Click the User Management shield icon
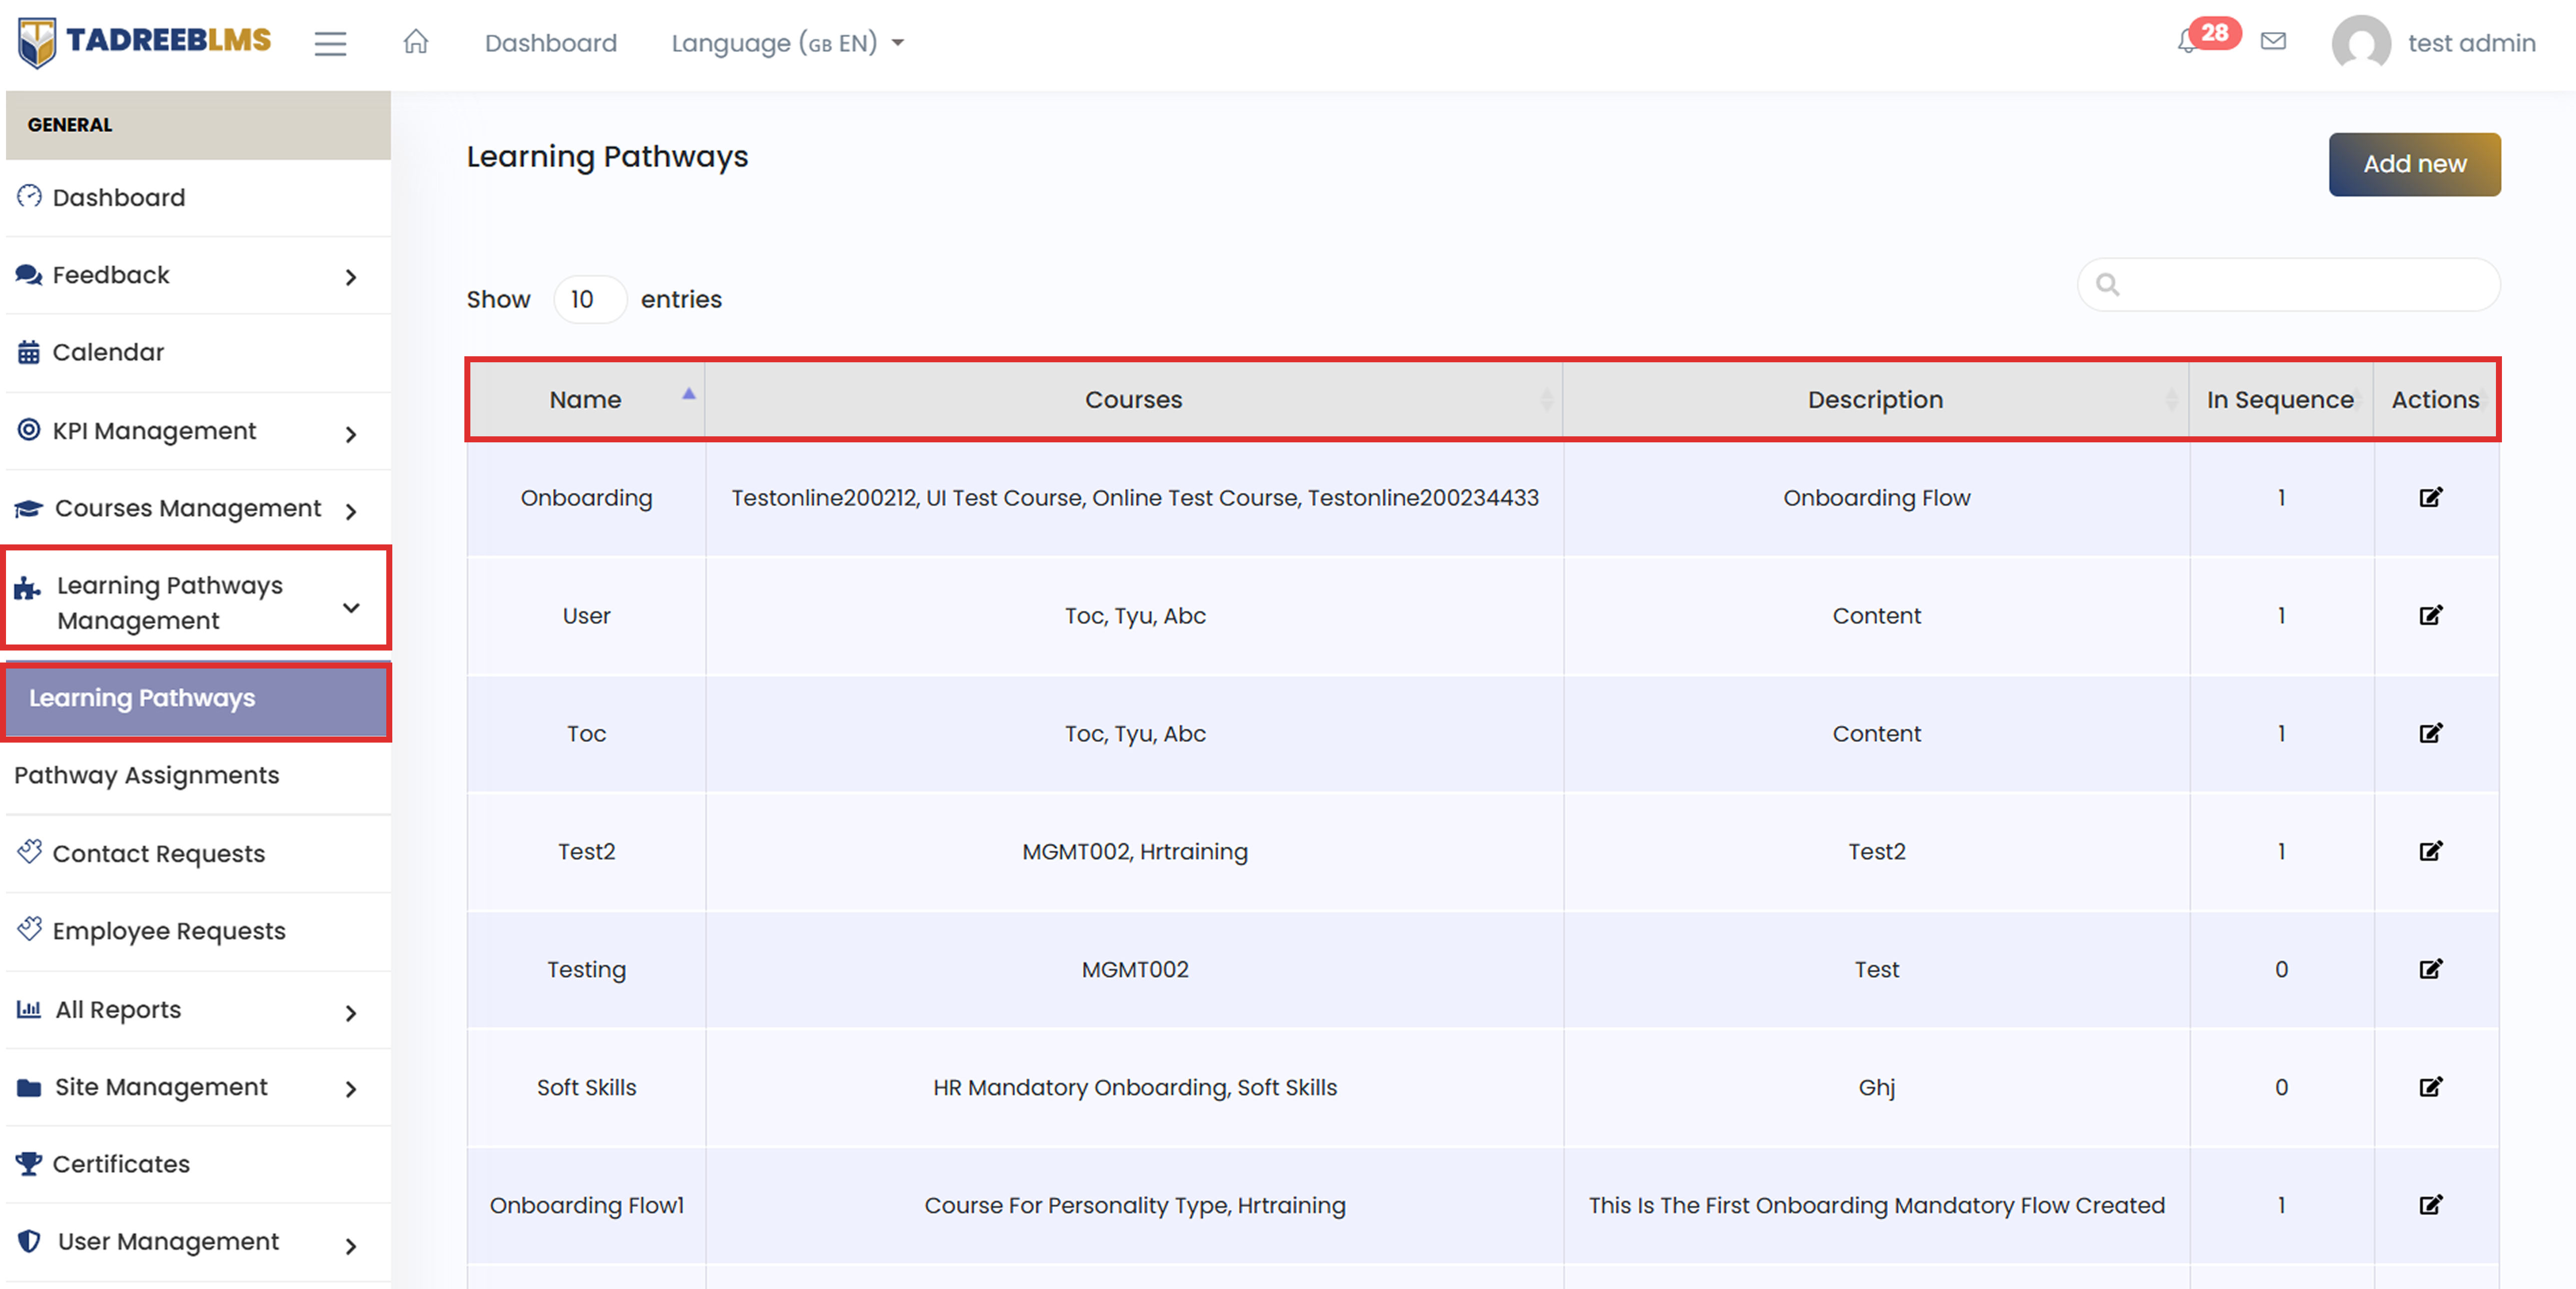The width and height of the screenshot is (2576, 1289). click(x=29, y=1241)
